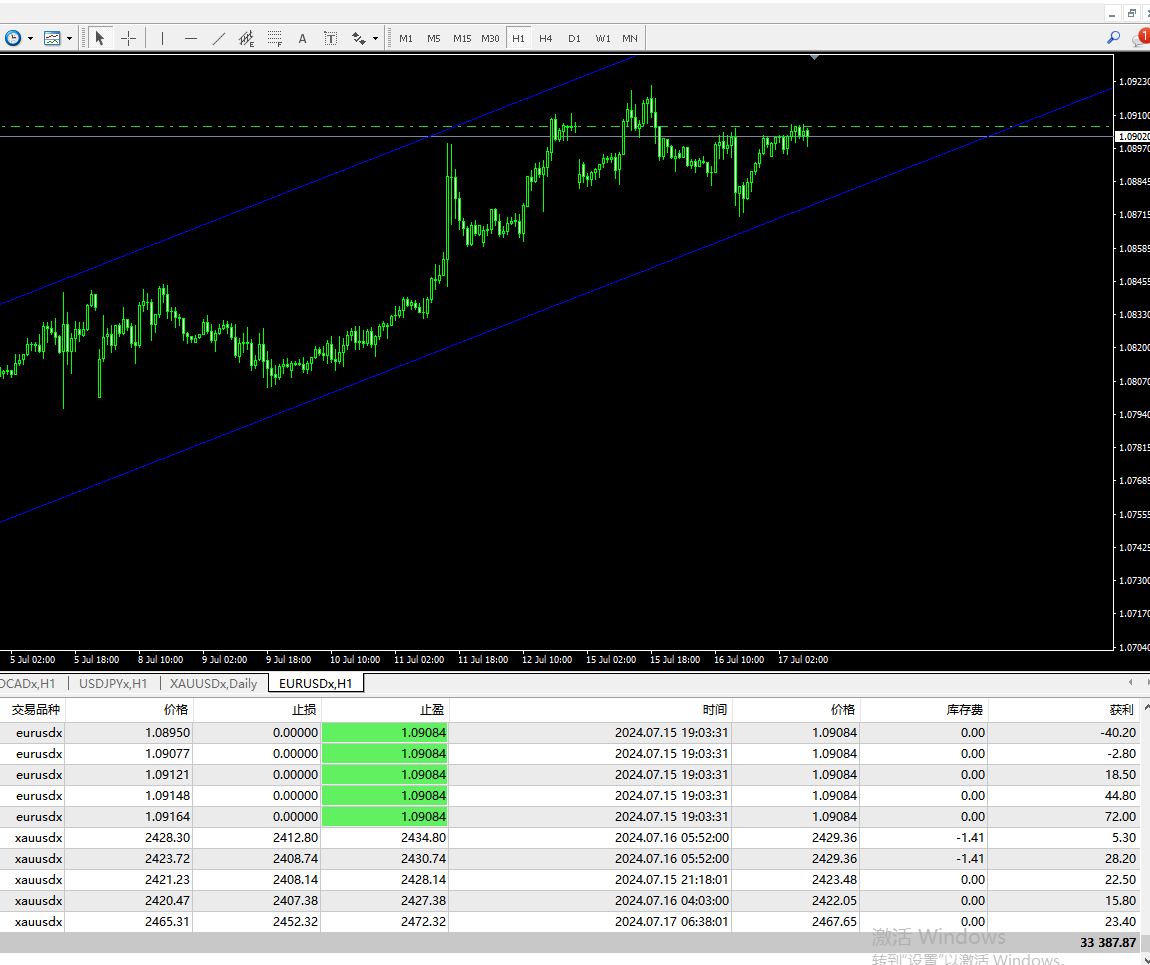Select the Text Label tool

pyautogui.click(x=331, y=38)
